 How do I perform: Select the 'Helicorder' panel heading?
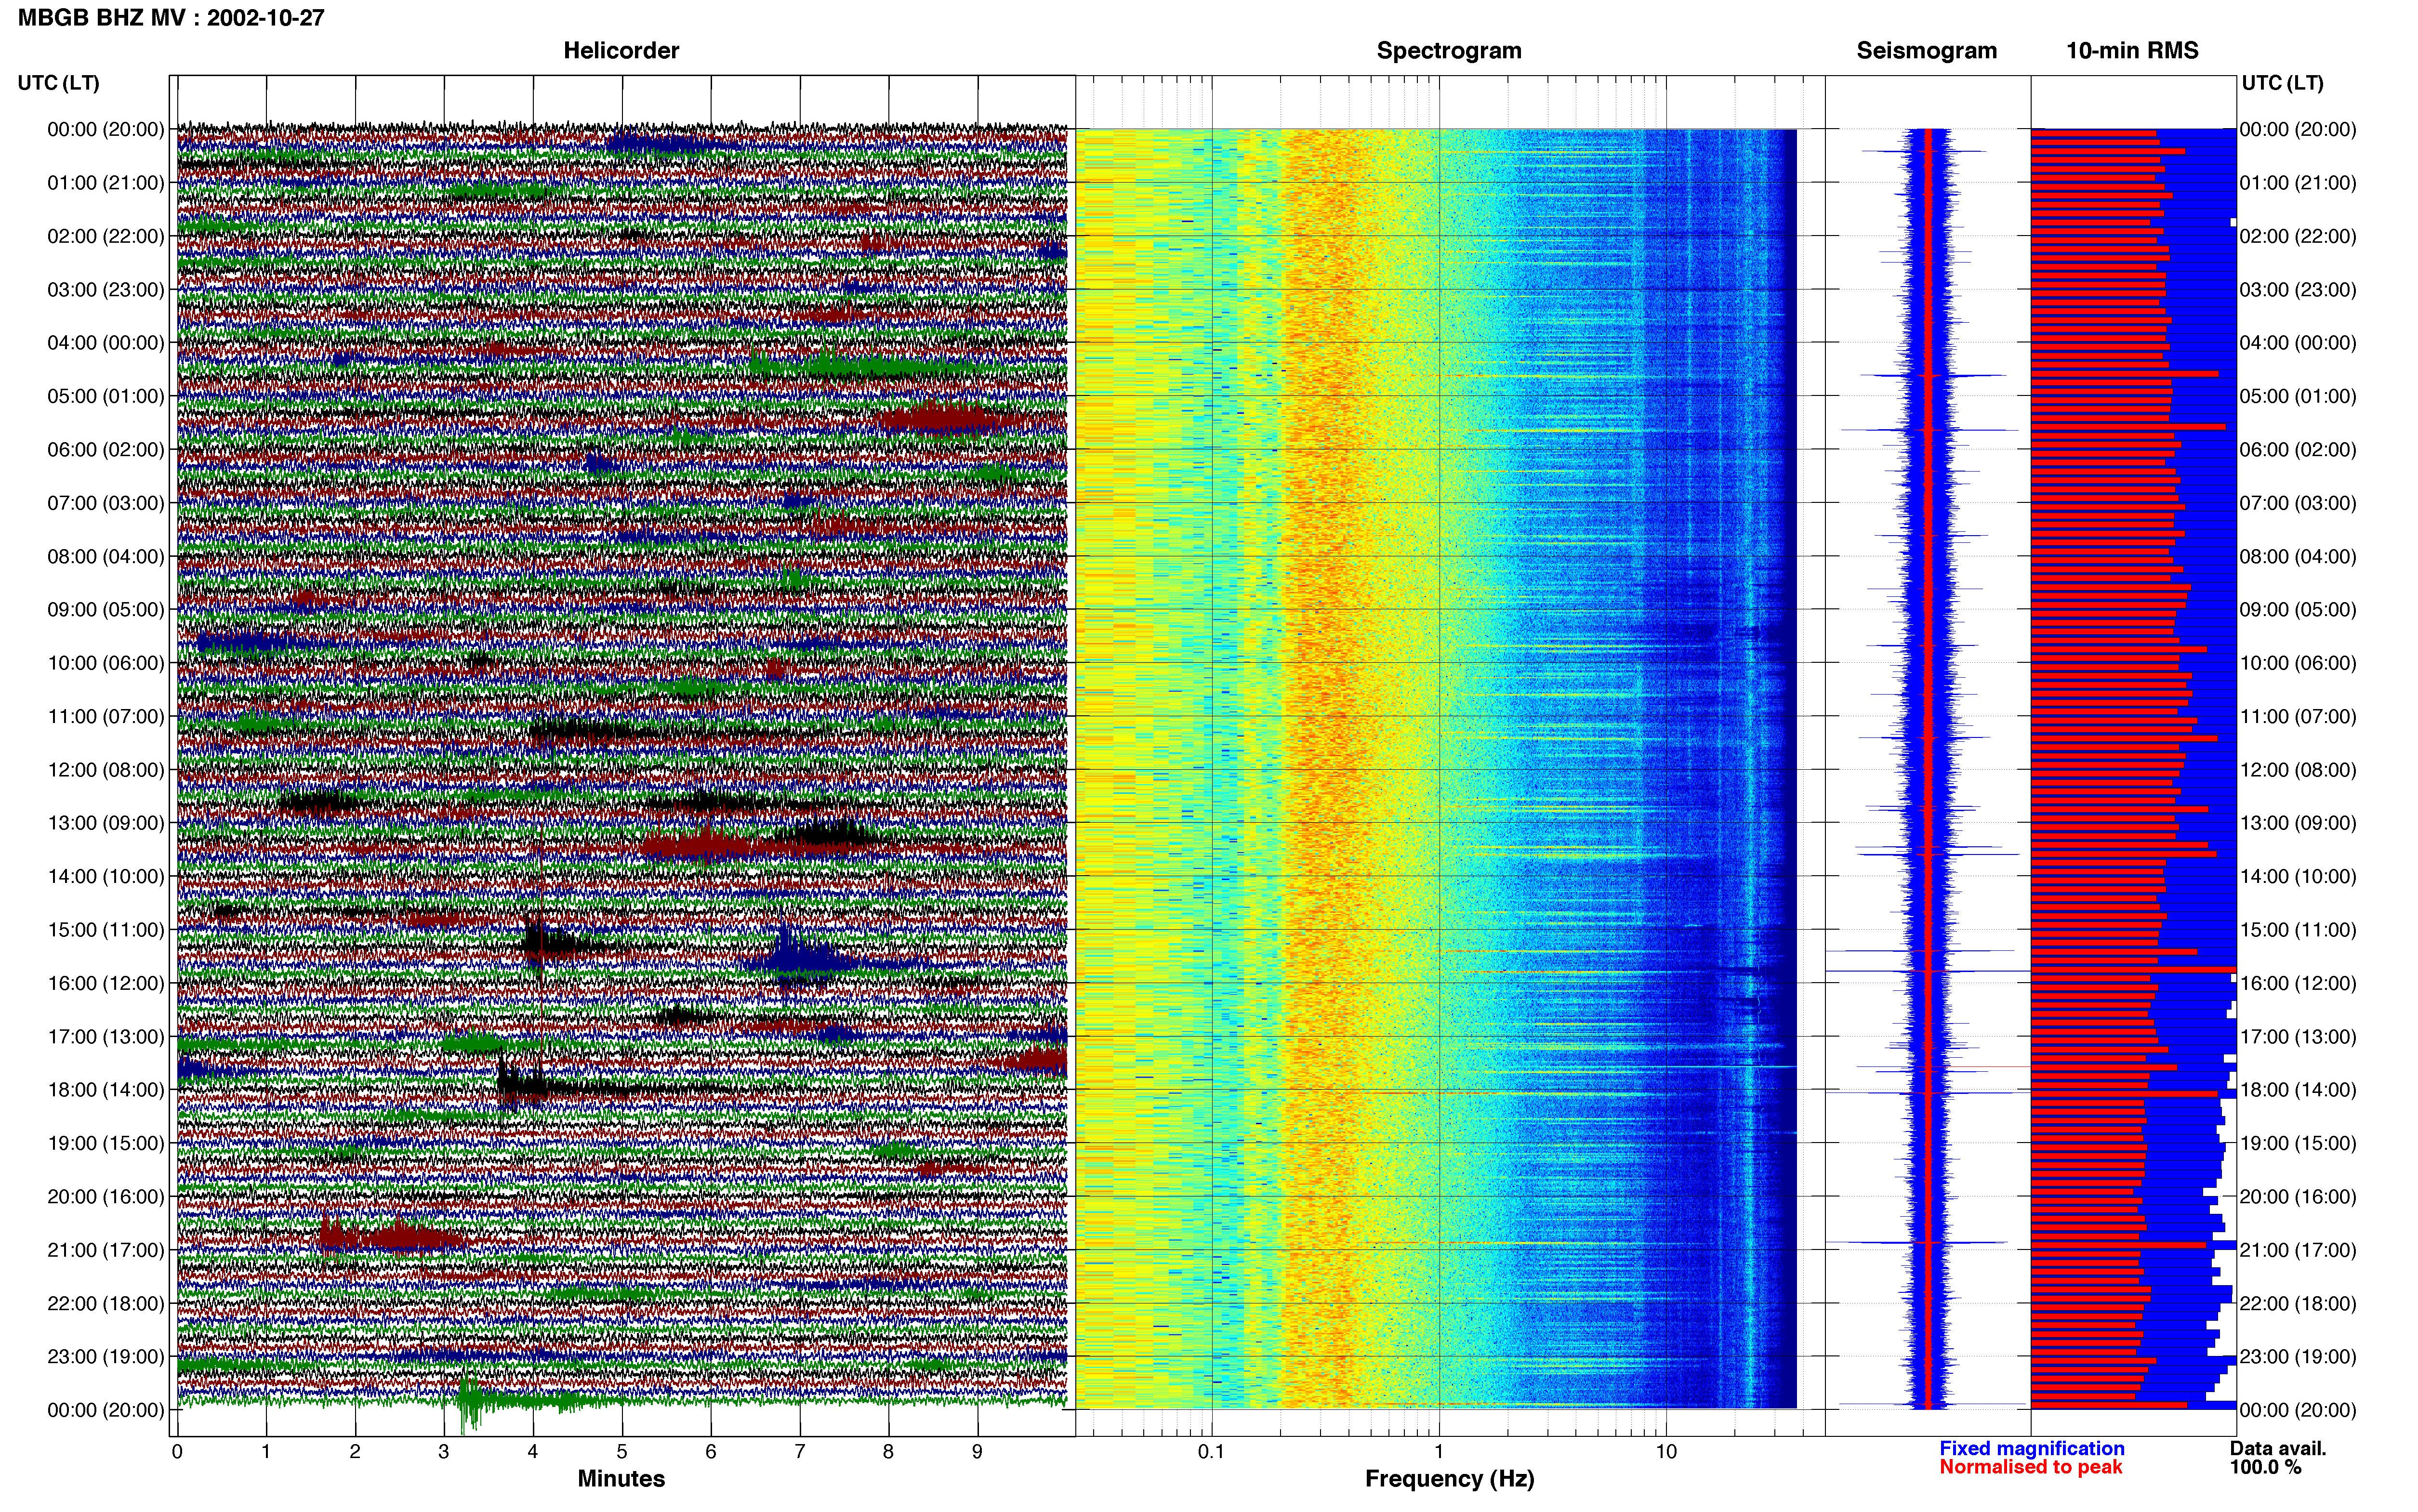pyautogui.click(x=621, y=51)
